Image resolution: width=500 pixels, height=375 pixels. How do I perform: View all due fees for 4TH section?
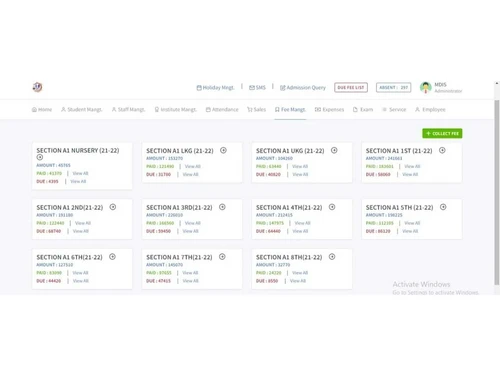click(300, 231)
